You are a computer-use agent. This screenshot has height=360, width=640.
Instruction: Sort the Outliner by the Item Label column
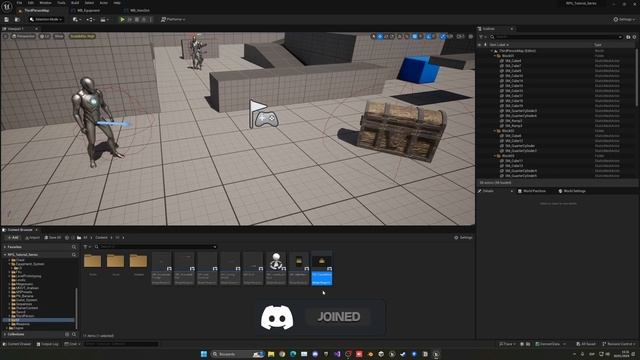(x=499, y=44)
